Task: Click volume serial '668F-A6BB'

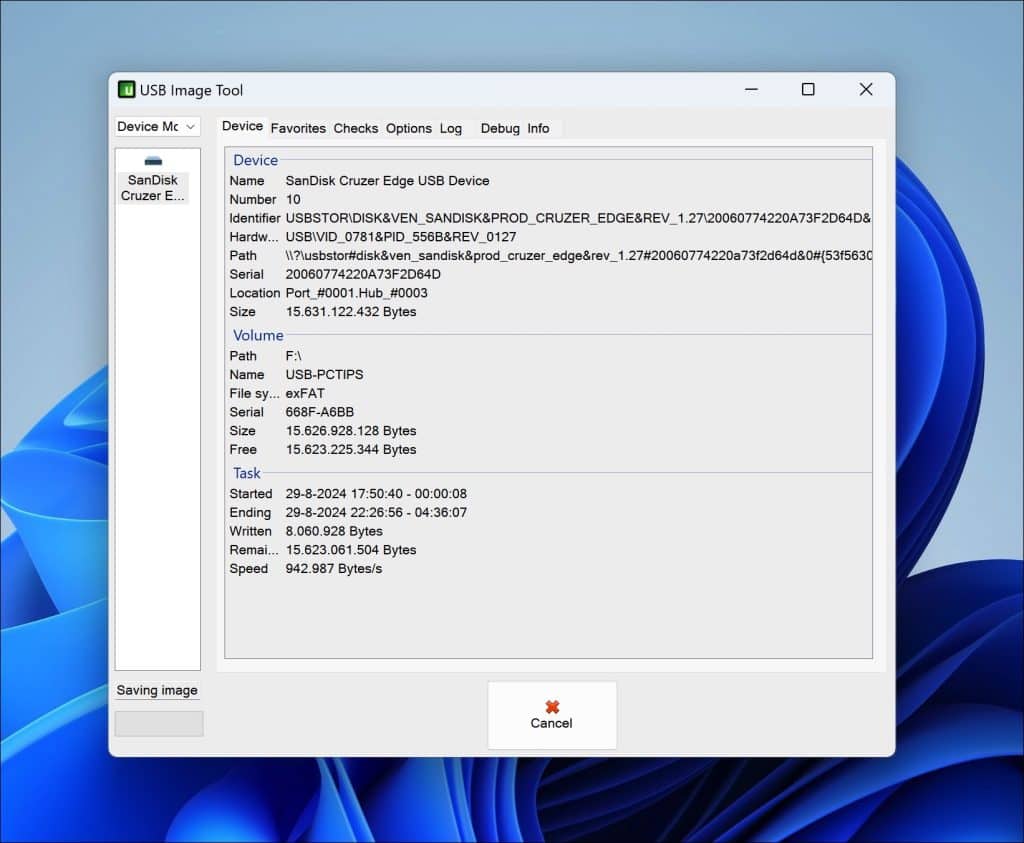Action: click(x=319, y=412)
